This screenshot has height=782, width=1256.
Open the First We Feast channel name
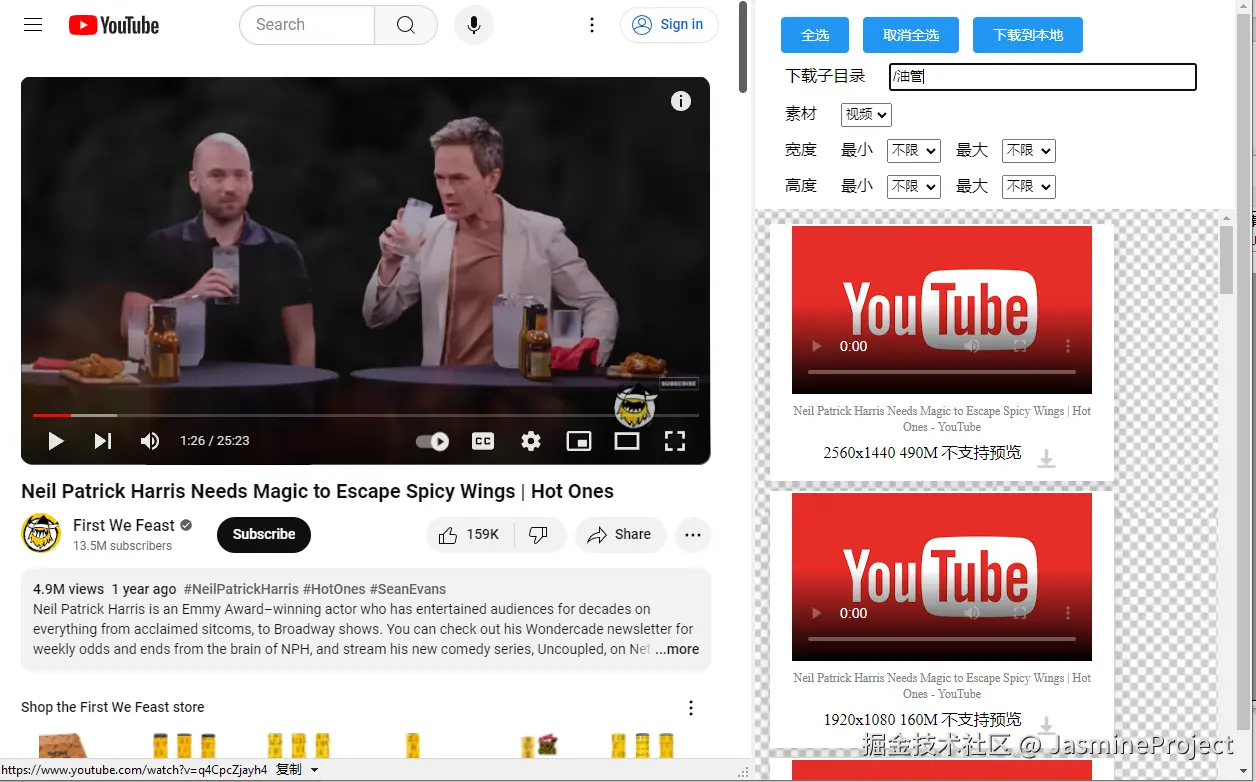(124, 525)
